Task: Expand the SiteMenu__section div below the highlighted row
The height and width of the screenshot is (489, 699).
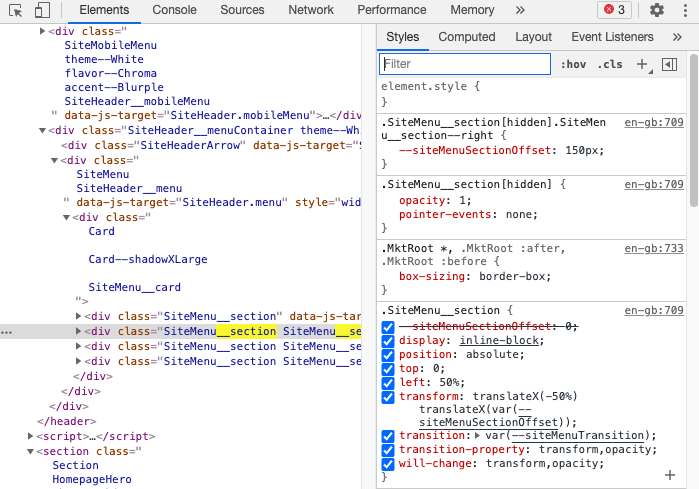Action: pyautogui.click(x=78, y=346)
